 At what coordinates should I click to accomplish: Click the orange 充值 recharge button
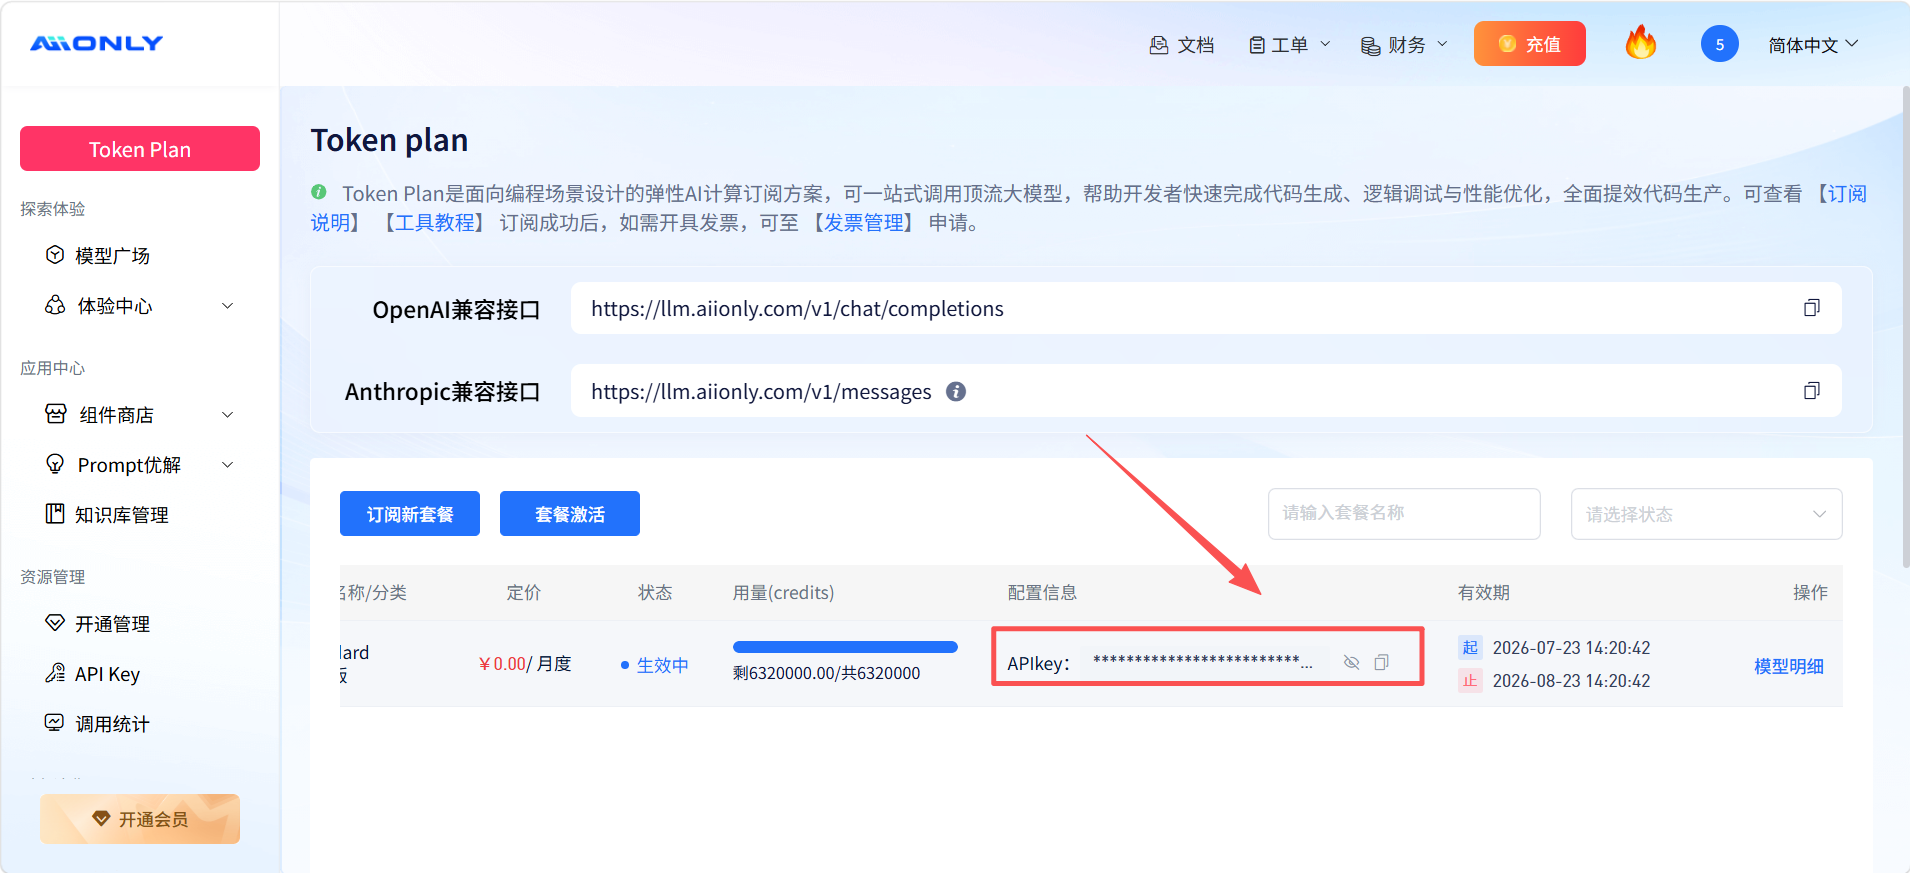[x=1529, y=44]
